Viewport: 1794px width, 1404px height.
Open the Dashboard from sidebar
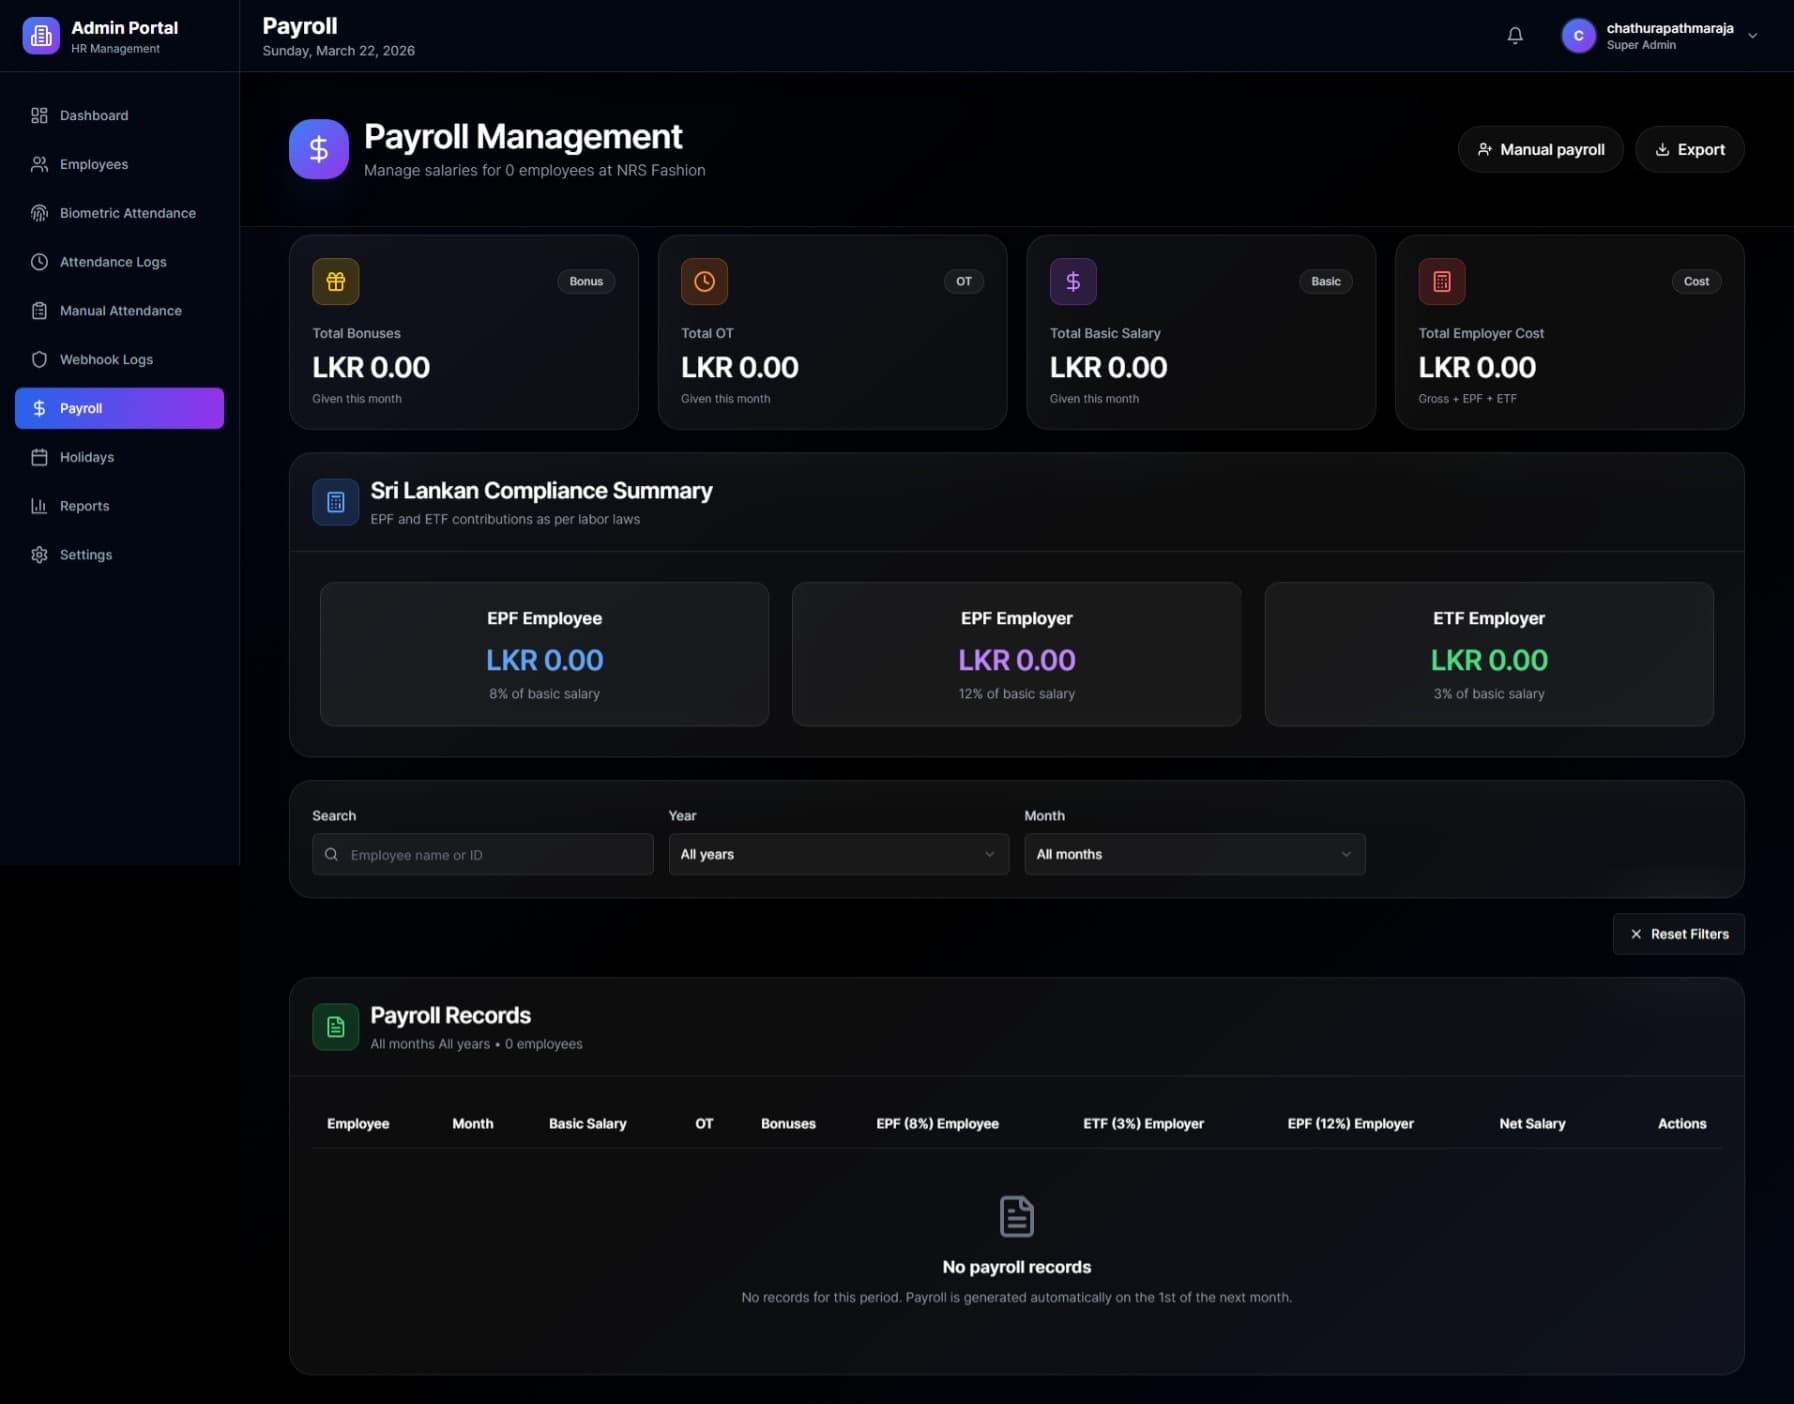93,115
